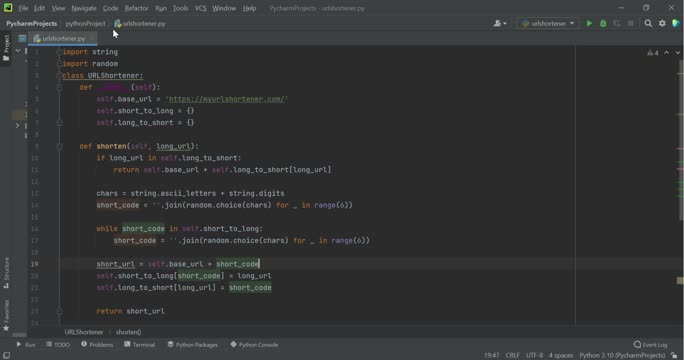Open the user account icon in toolbar
The height and width of the screenshot is (360, 684).
click(x=500, y=24)
